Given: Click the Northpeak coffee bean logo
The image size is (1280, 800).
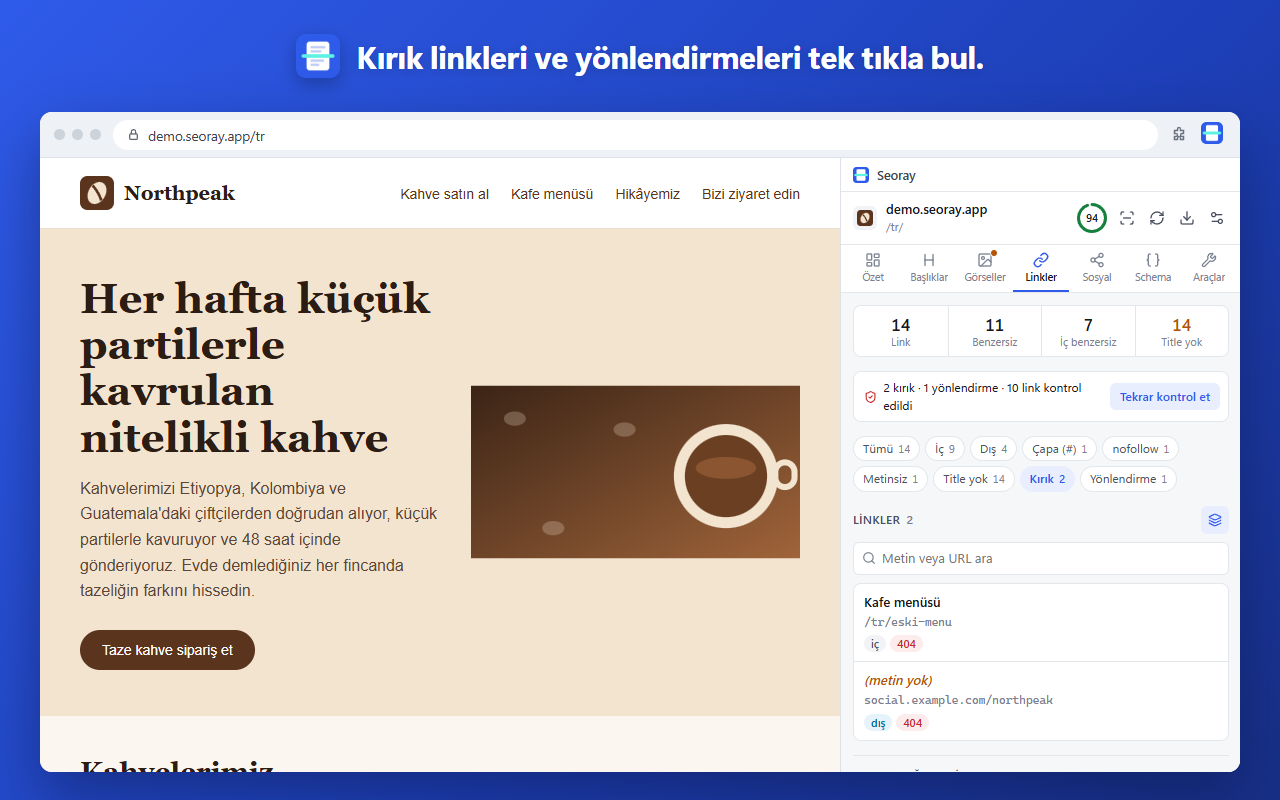Looking at the screenshot, I should tap(97, 193).
